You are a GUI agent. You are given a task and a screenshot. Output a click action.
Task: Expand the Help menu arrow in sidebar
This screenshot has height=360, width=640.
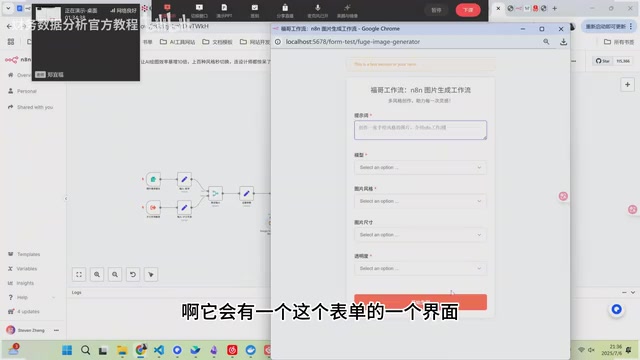pyautogui.click(x=53, y=297)
